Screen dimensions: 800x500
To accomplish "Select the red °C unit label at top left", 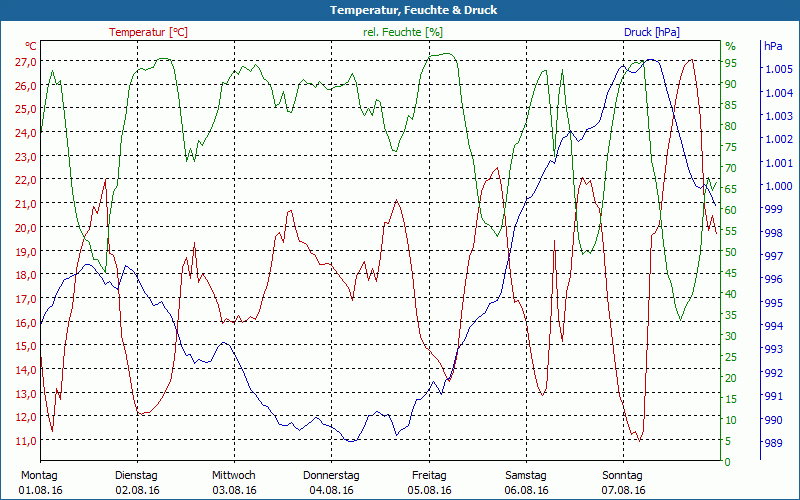I will [31, 46].
